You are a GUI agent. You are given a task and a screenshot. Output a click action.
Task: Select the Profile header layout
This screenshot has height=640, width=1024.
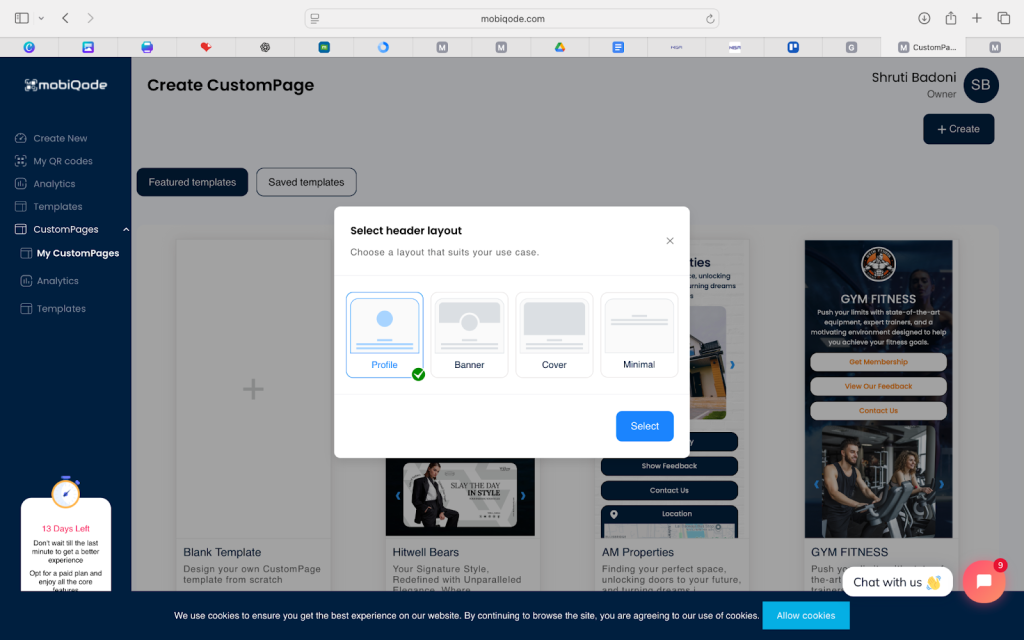[x=385, y=335]
